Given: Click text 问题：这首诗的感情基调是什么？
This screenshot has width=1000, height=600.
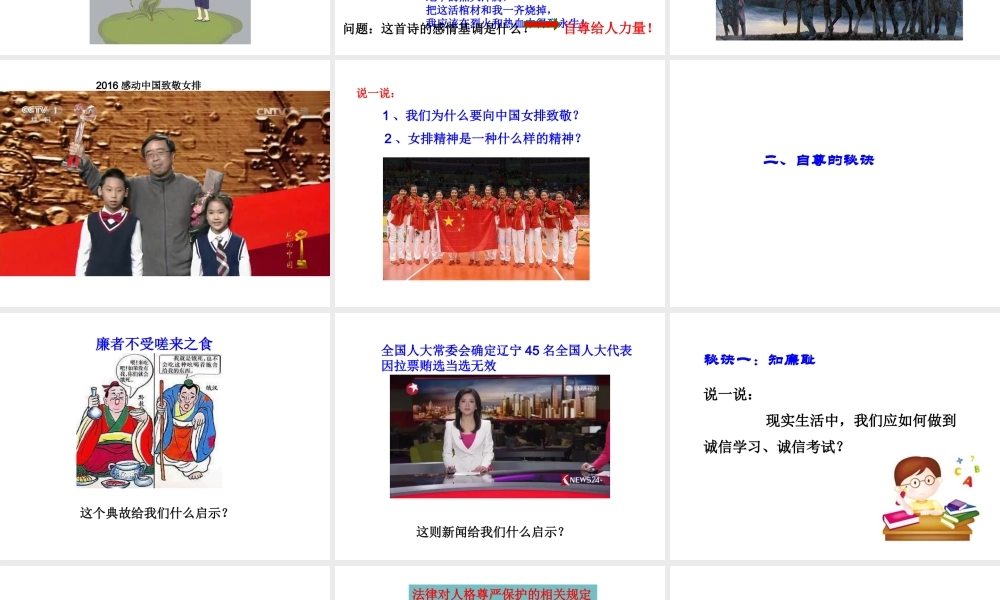Looking at the screenshot, I should point(436,29).
